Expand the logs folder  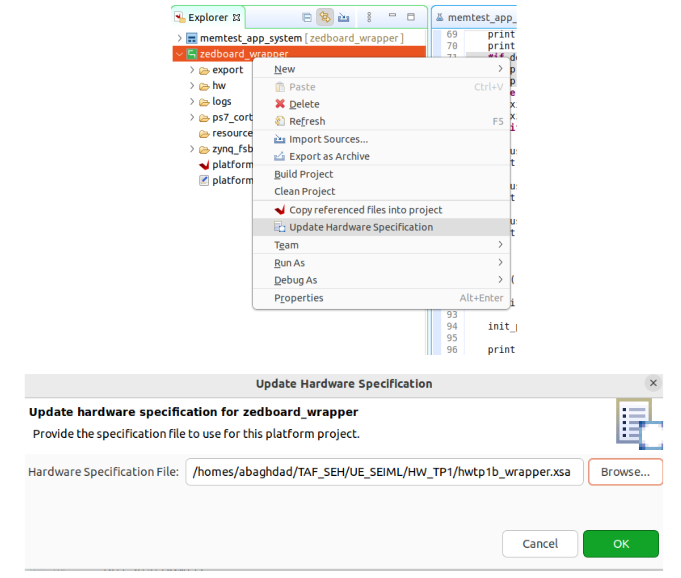(192, 101)
